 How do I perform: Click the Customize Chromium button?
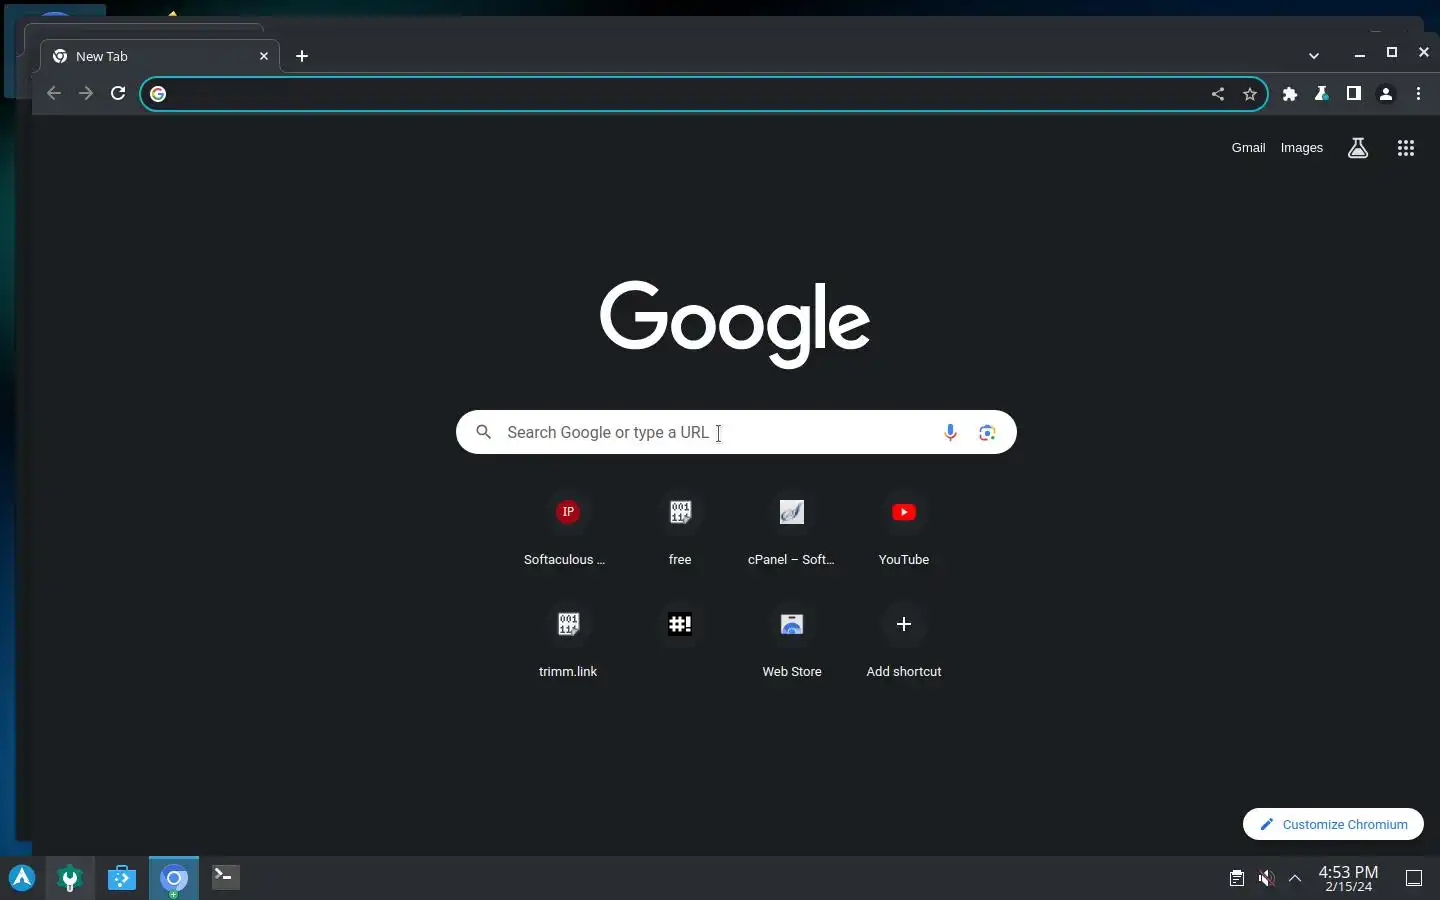[1333, 824]
